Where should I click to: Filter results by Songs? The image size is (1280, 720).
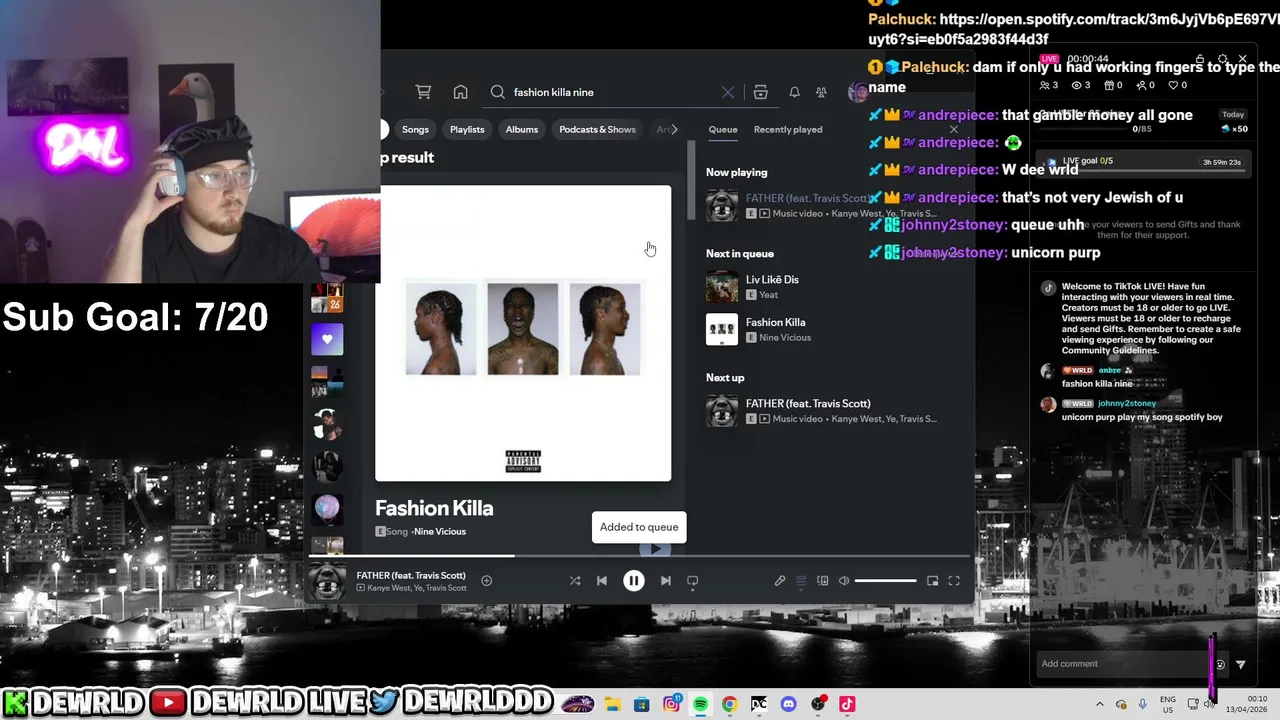click(415, 129)
